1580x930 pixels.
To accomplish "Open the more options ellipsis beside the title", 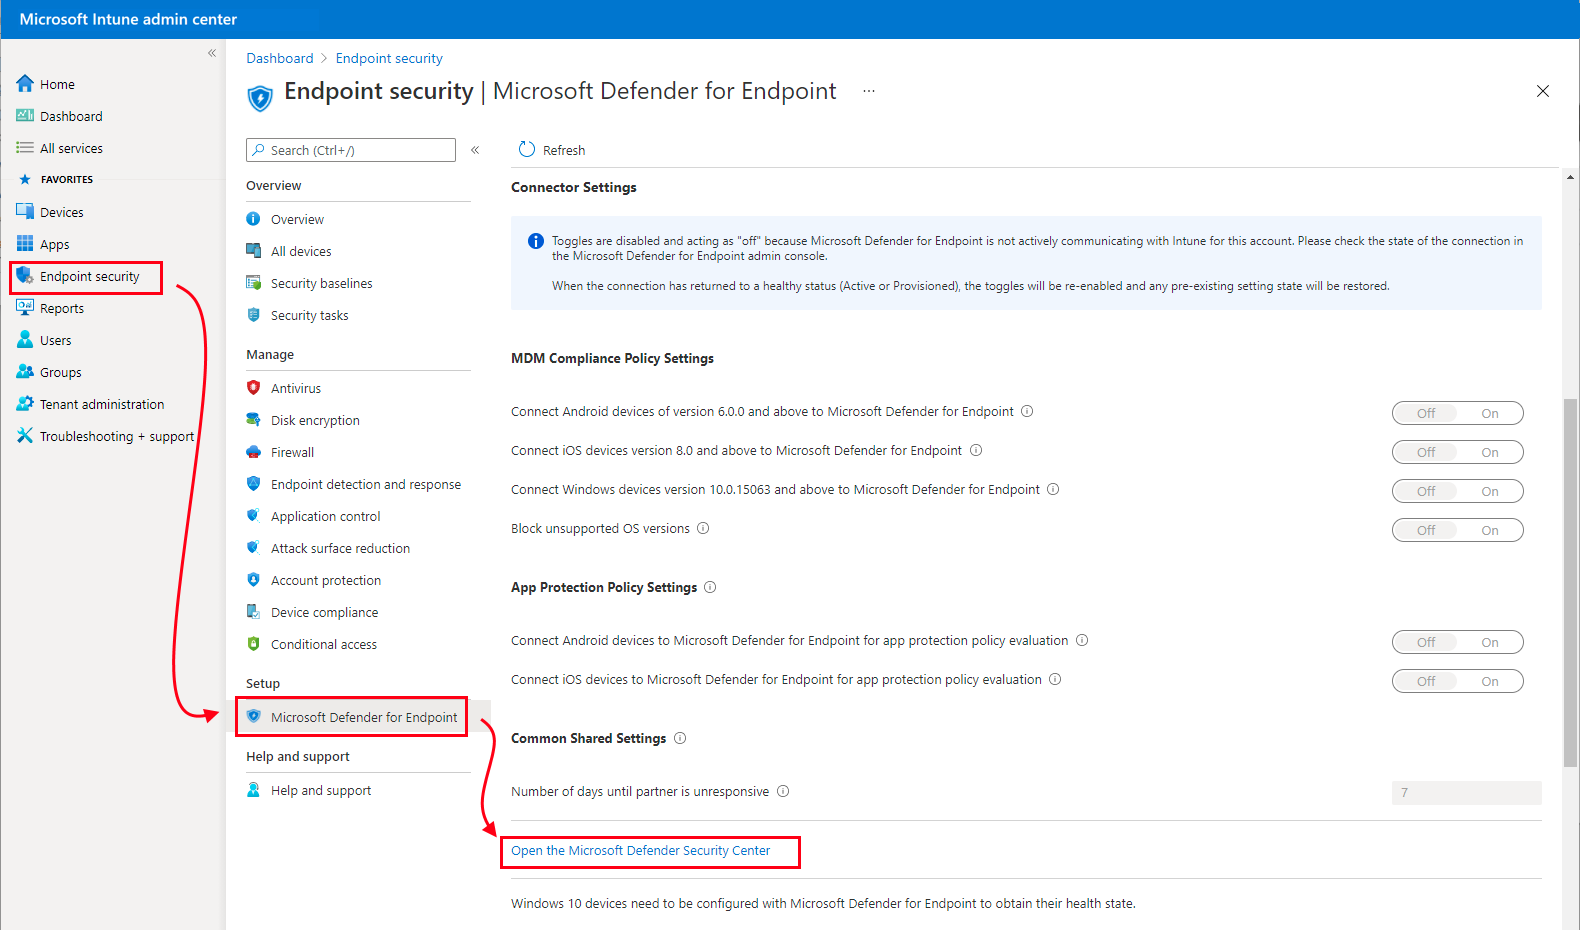I will (869, 91).
